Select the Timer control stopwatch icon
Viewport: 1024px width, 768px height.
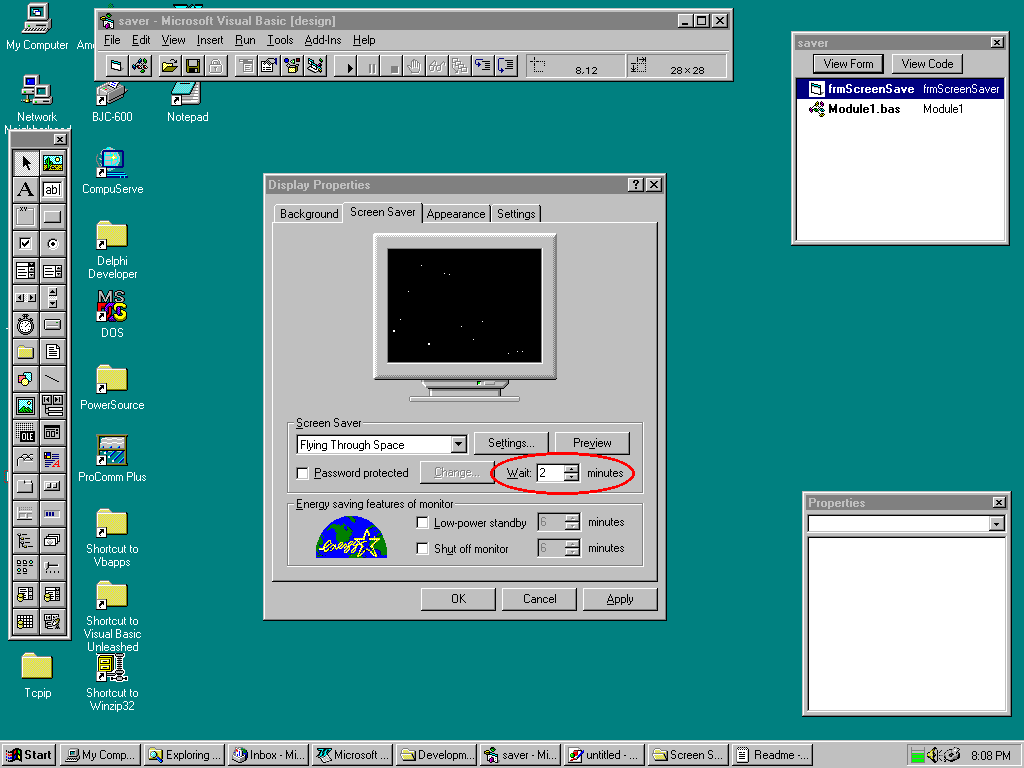[26, 325]
